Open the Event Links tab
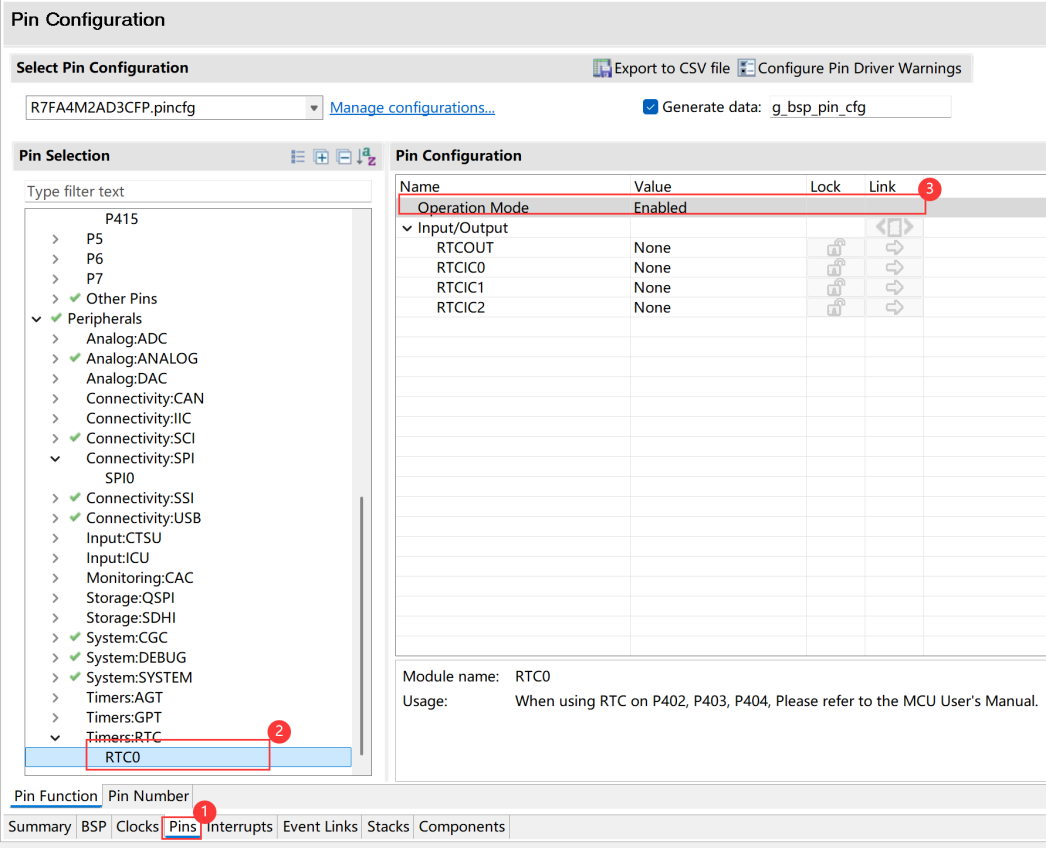This screenshot has height=849, width=1046. pyautogui.click(x=320, y=826)
